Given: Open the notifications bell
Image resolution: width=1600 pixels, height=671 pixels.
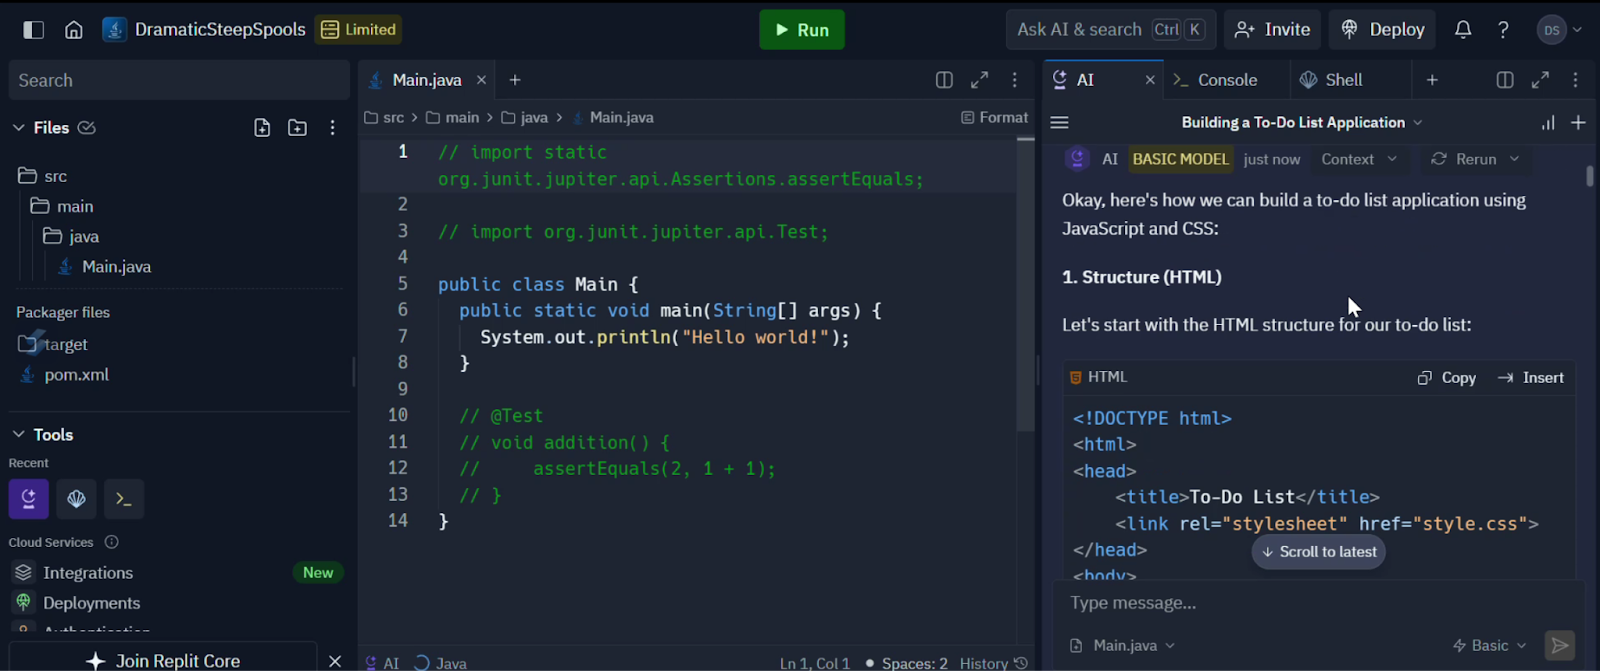Looking at the screenshot, I should (1463, 30).
